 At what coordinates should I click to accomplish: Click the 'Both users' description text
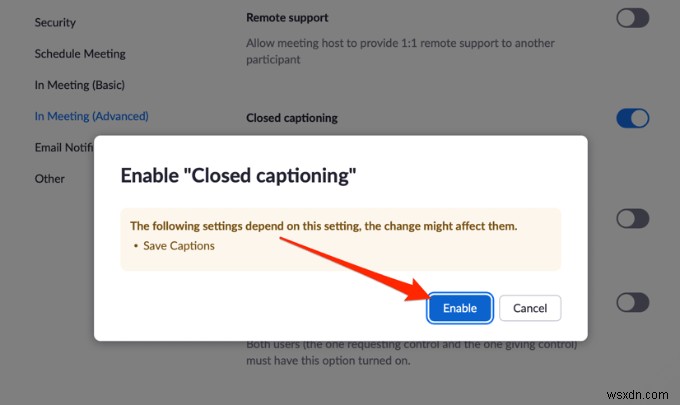[412, 351]
